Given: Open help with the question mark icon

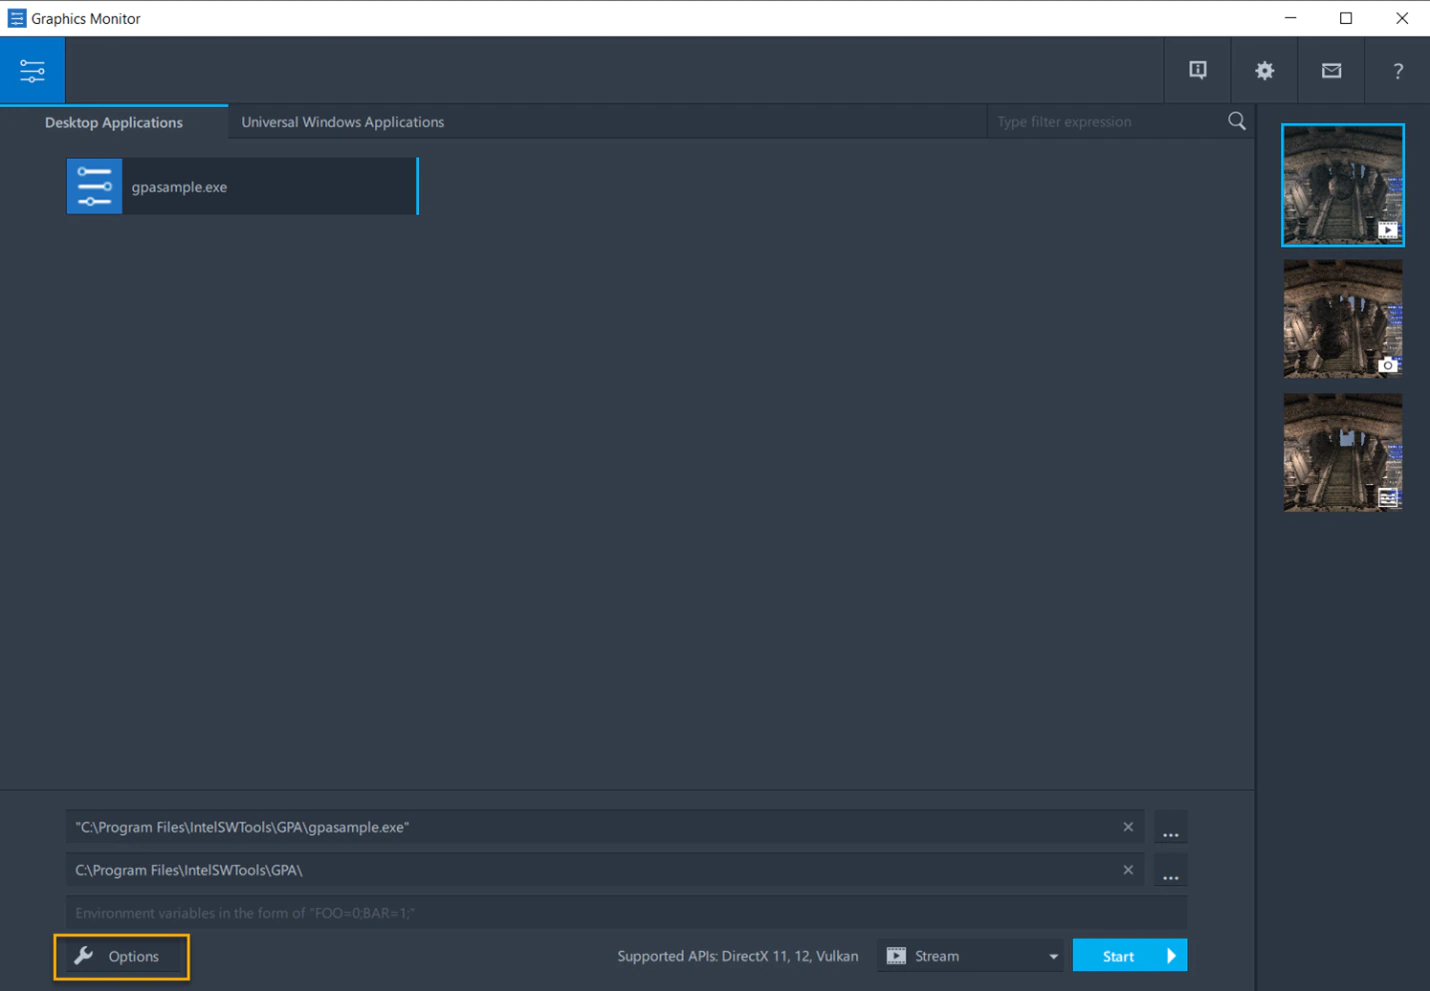Looking at the screenshot, I should 1397,70.
